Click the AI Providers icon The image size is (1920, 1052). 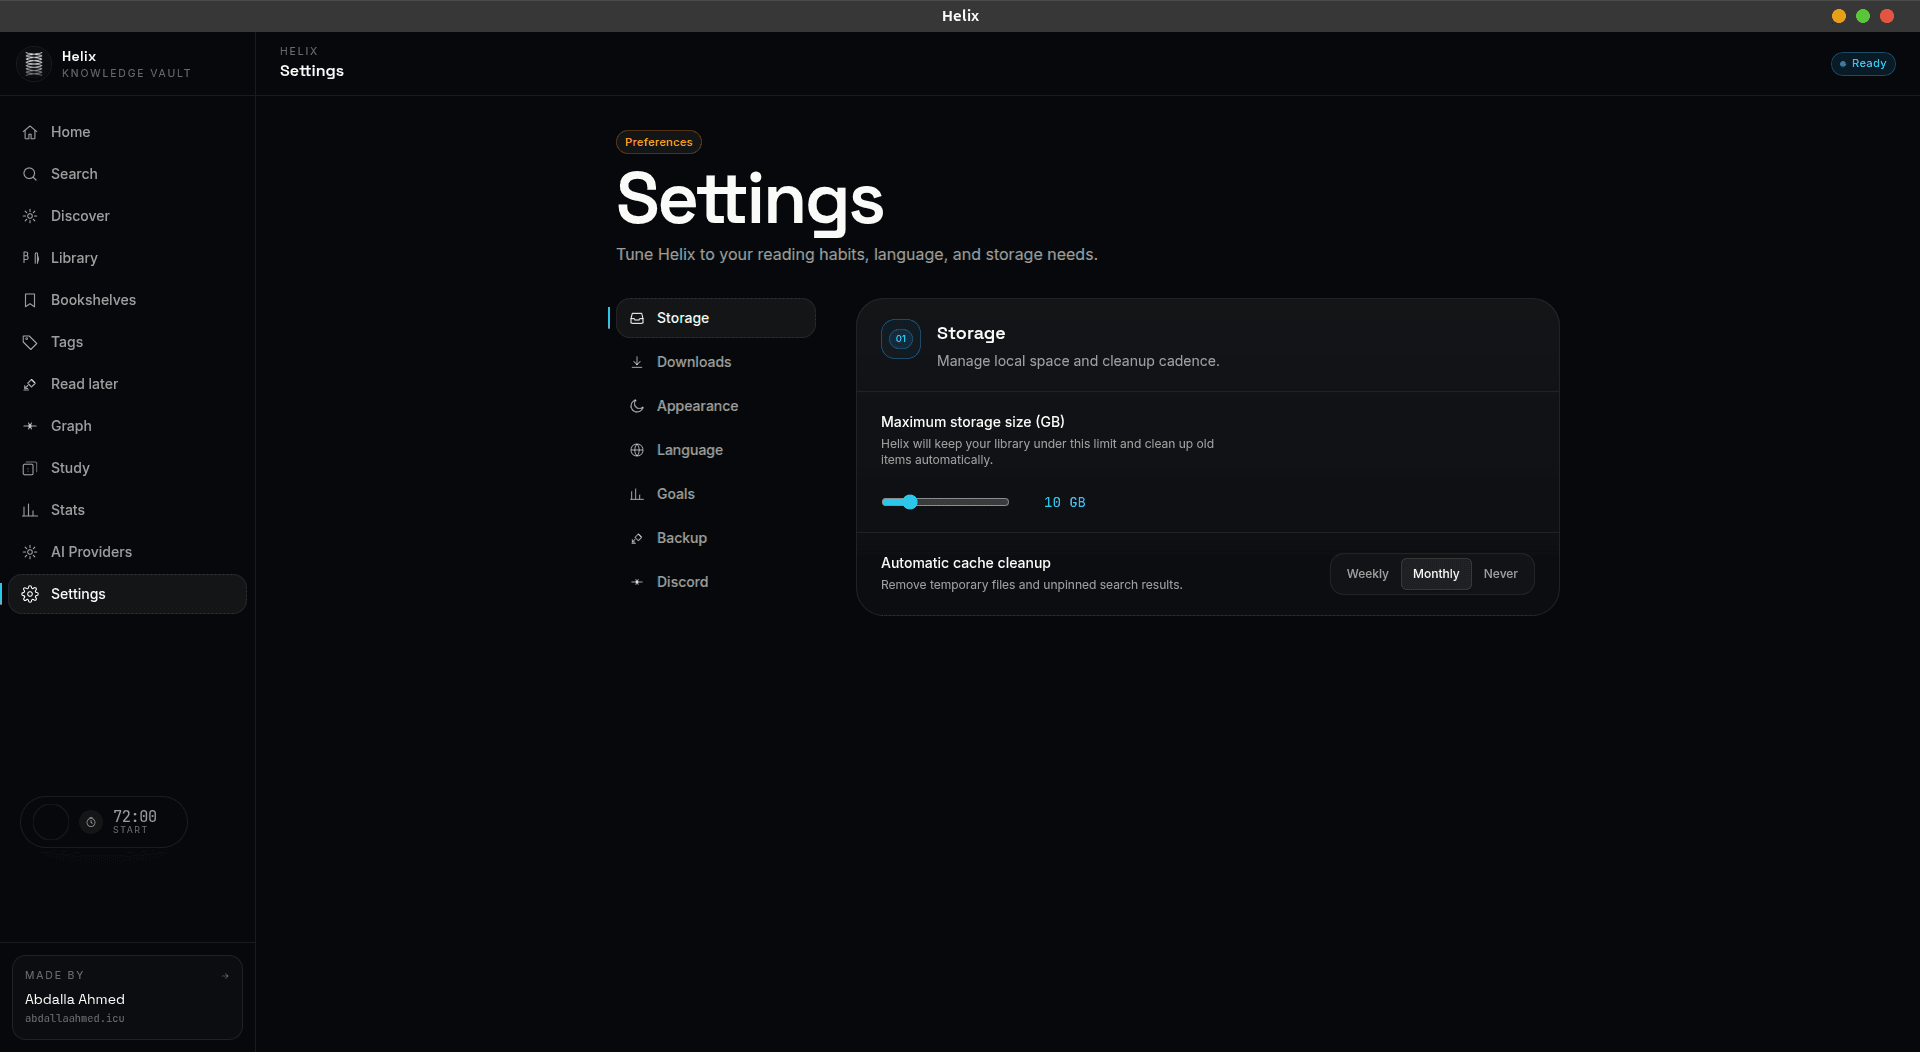30,552
